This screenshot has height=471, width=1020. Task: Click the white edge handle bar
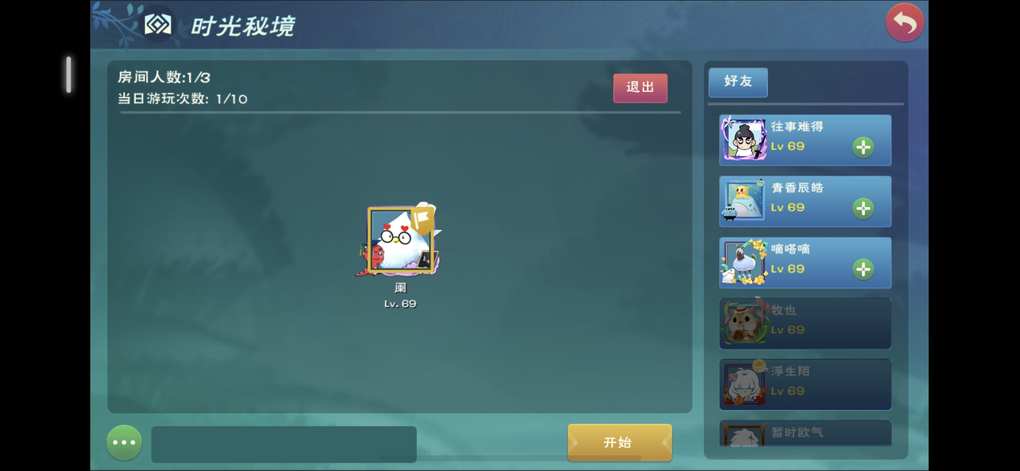point(68,74)
